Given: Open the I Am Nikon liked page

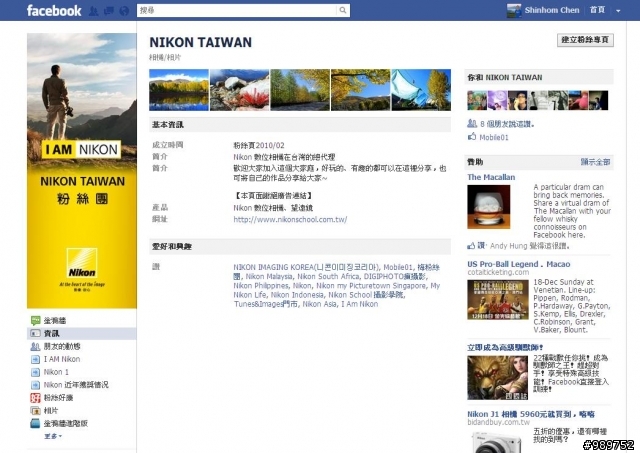Looking at the screenshot, I should tap(360, 304).
